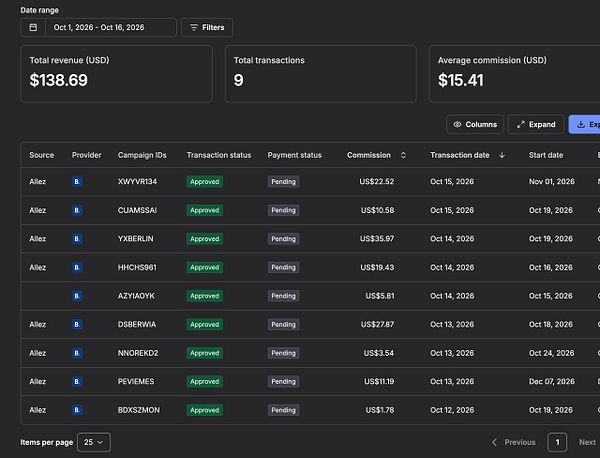Click provider icon in PEVIEMES row

click(77, 381)
